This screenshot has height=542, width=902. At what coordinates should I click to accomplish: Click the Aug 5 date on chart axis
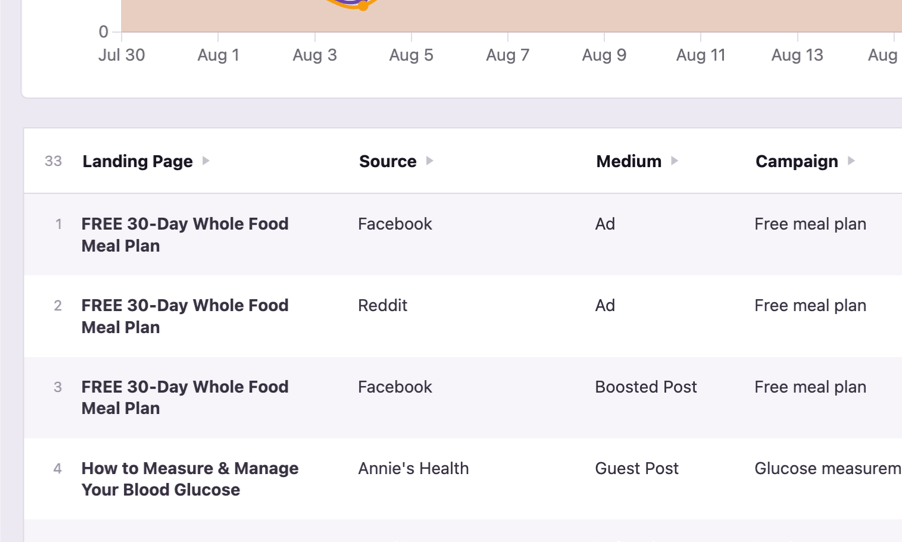(x=411, y=55)
